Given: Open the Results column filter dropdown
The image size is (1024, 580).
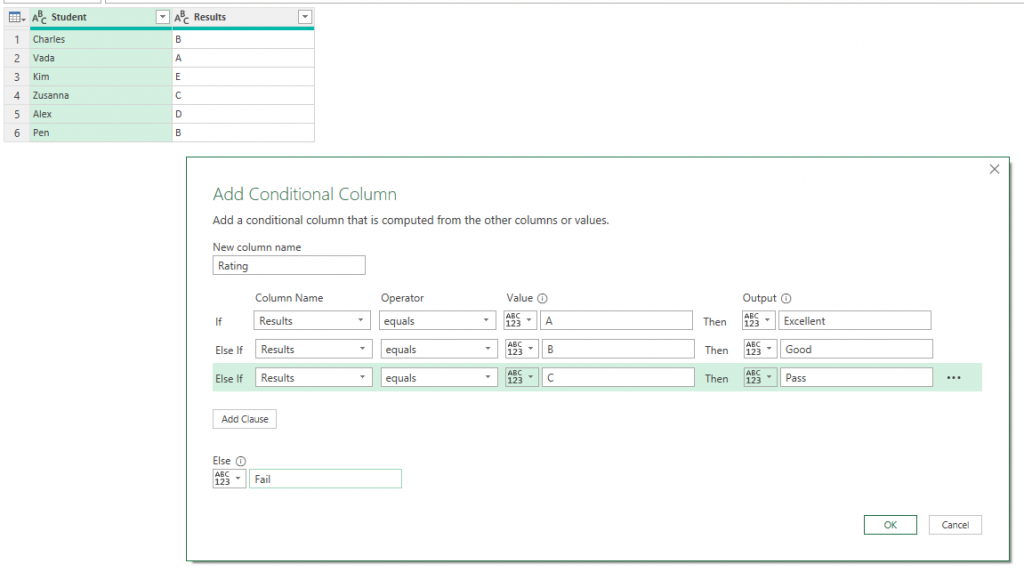Looking at the screenshot, I should 304,17.
